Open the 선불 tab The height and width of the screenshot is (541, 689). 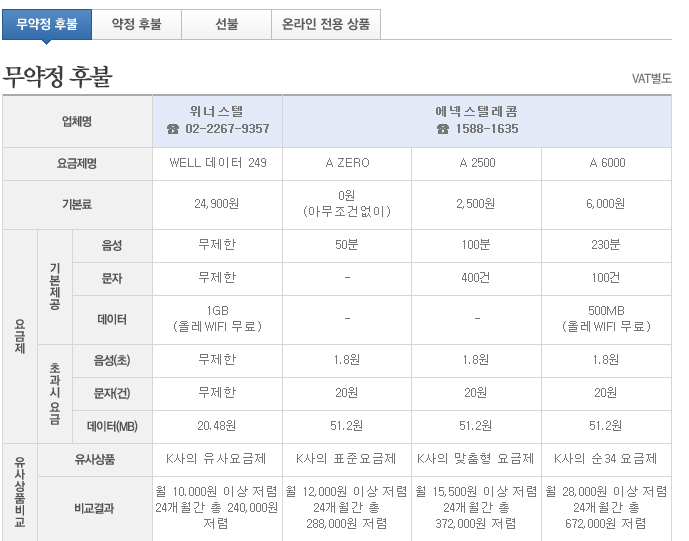click(x=226, y=24)
